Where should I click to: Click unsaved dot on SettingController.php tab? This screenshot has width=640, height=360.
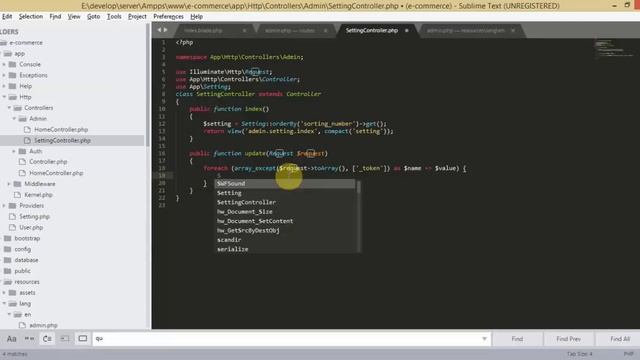point(407,31)
